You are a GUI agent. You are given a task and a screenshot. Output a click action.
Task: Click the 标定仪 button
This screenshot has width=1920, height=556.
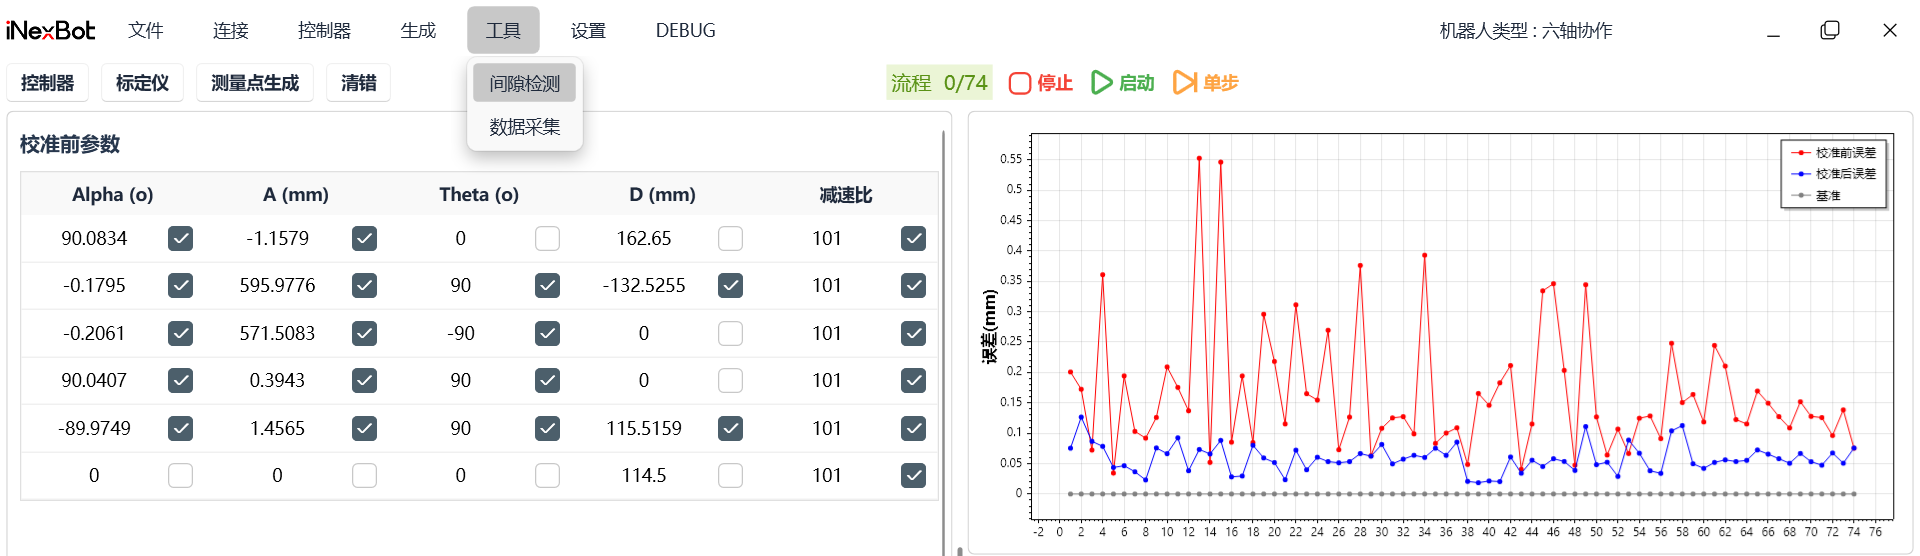click(142, 83)
